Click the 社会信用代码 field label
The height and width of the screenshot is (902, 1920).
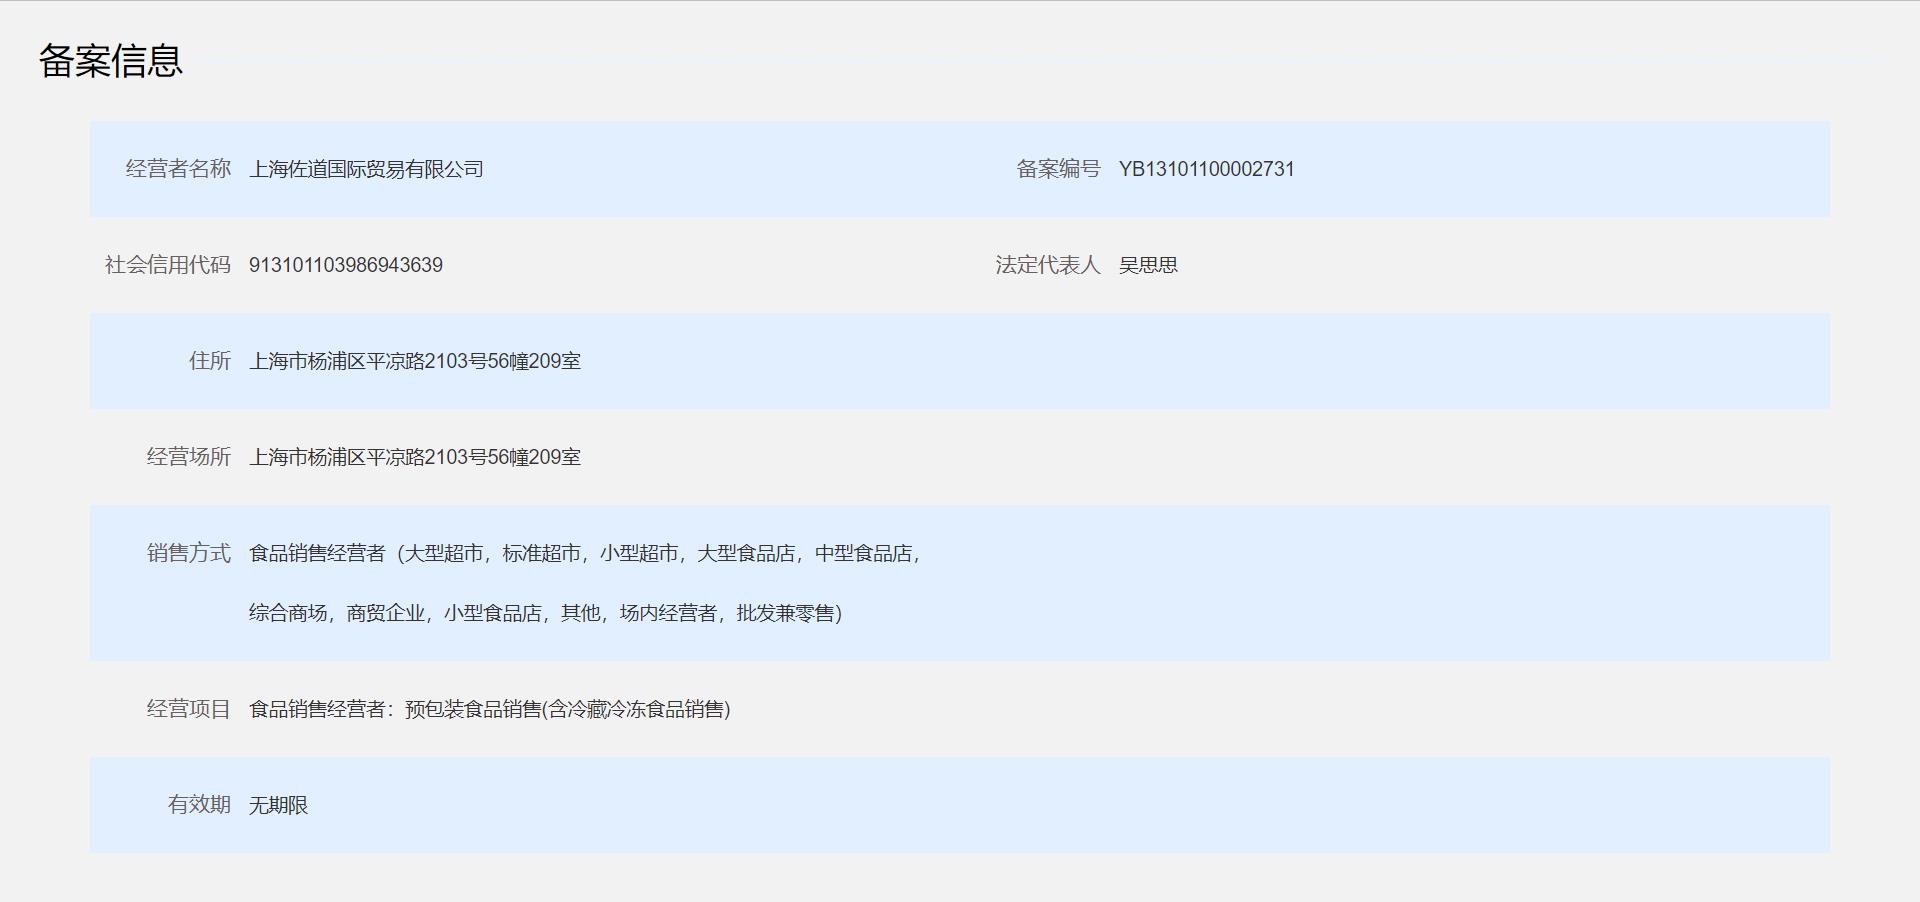tap(168, 265)
